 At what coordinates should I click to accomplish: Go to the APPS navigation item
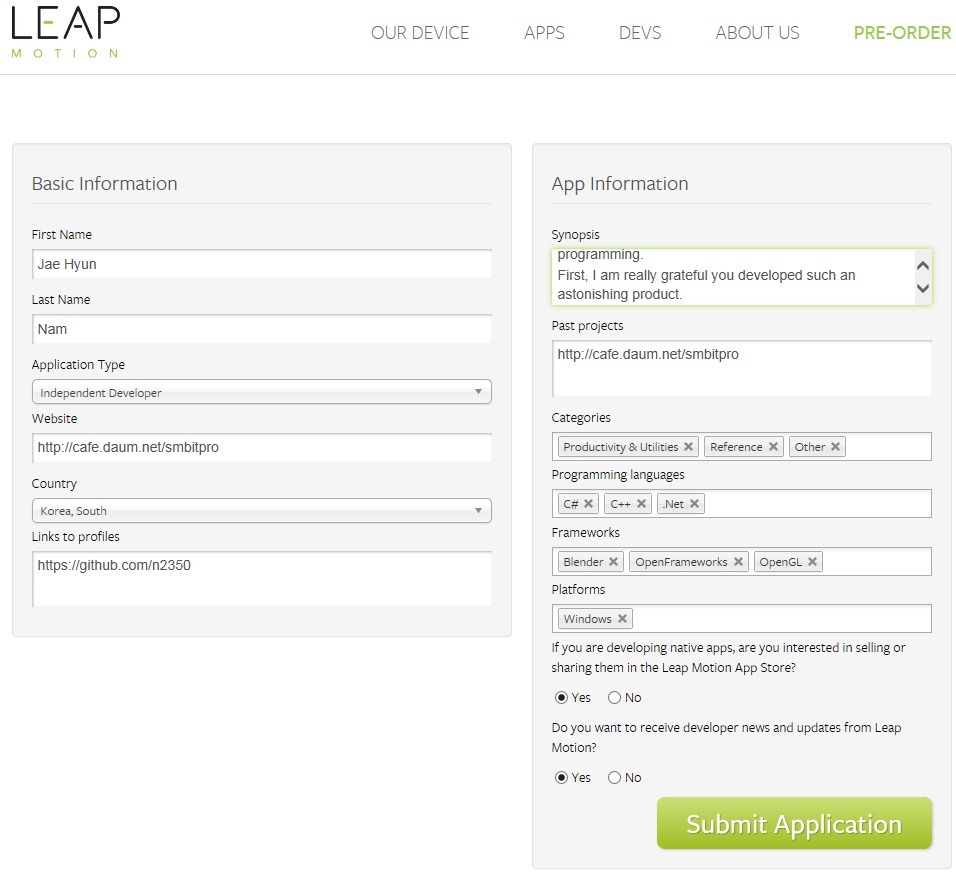pyautogui.click(x=544, y=33)
